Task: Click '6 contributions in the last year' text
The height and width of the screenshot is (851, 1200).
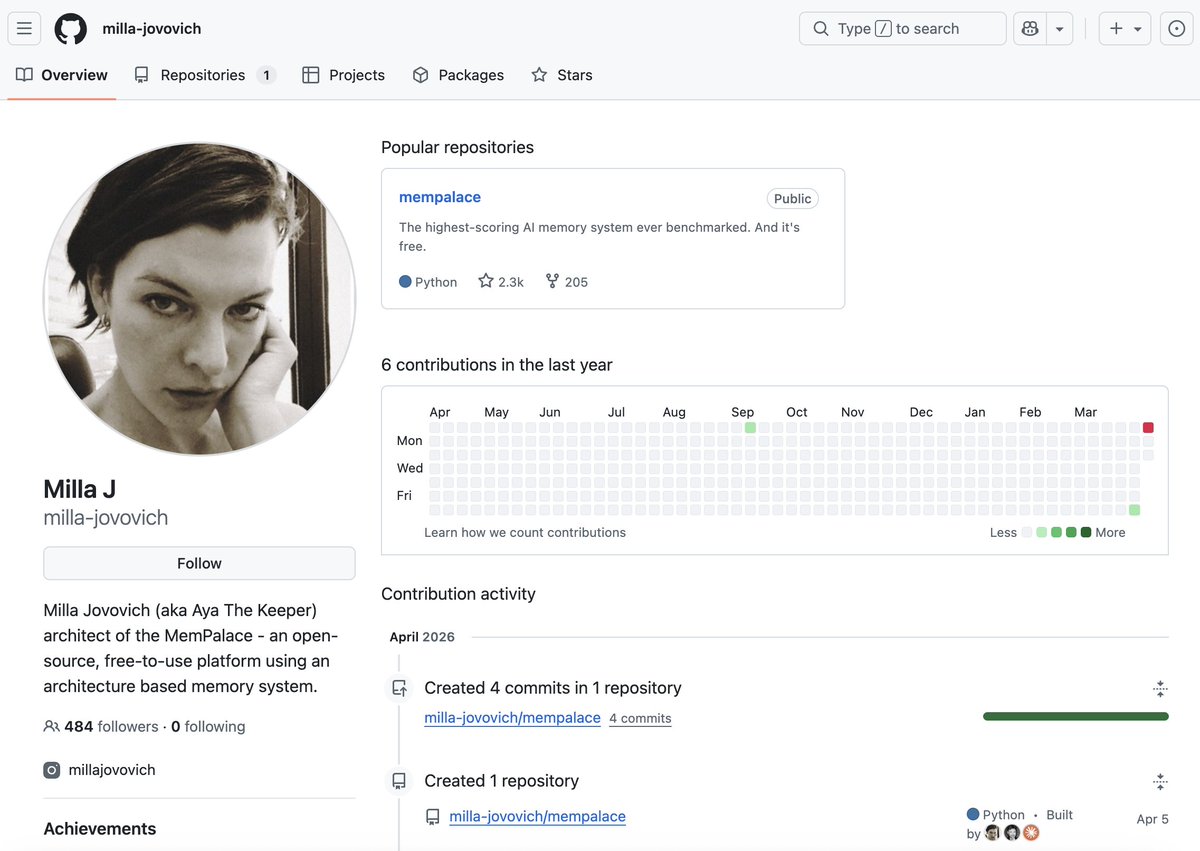Action: pos(497,365)
